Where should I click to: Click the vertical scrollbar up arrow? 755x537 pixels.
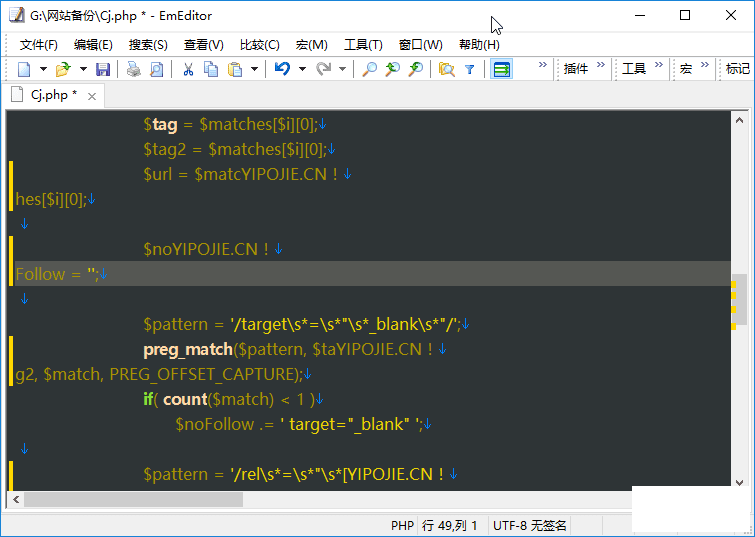click(740, 120)
